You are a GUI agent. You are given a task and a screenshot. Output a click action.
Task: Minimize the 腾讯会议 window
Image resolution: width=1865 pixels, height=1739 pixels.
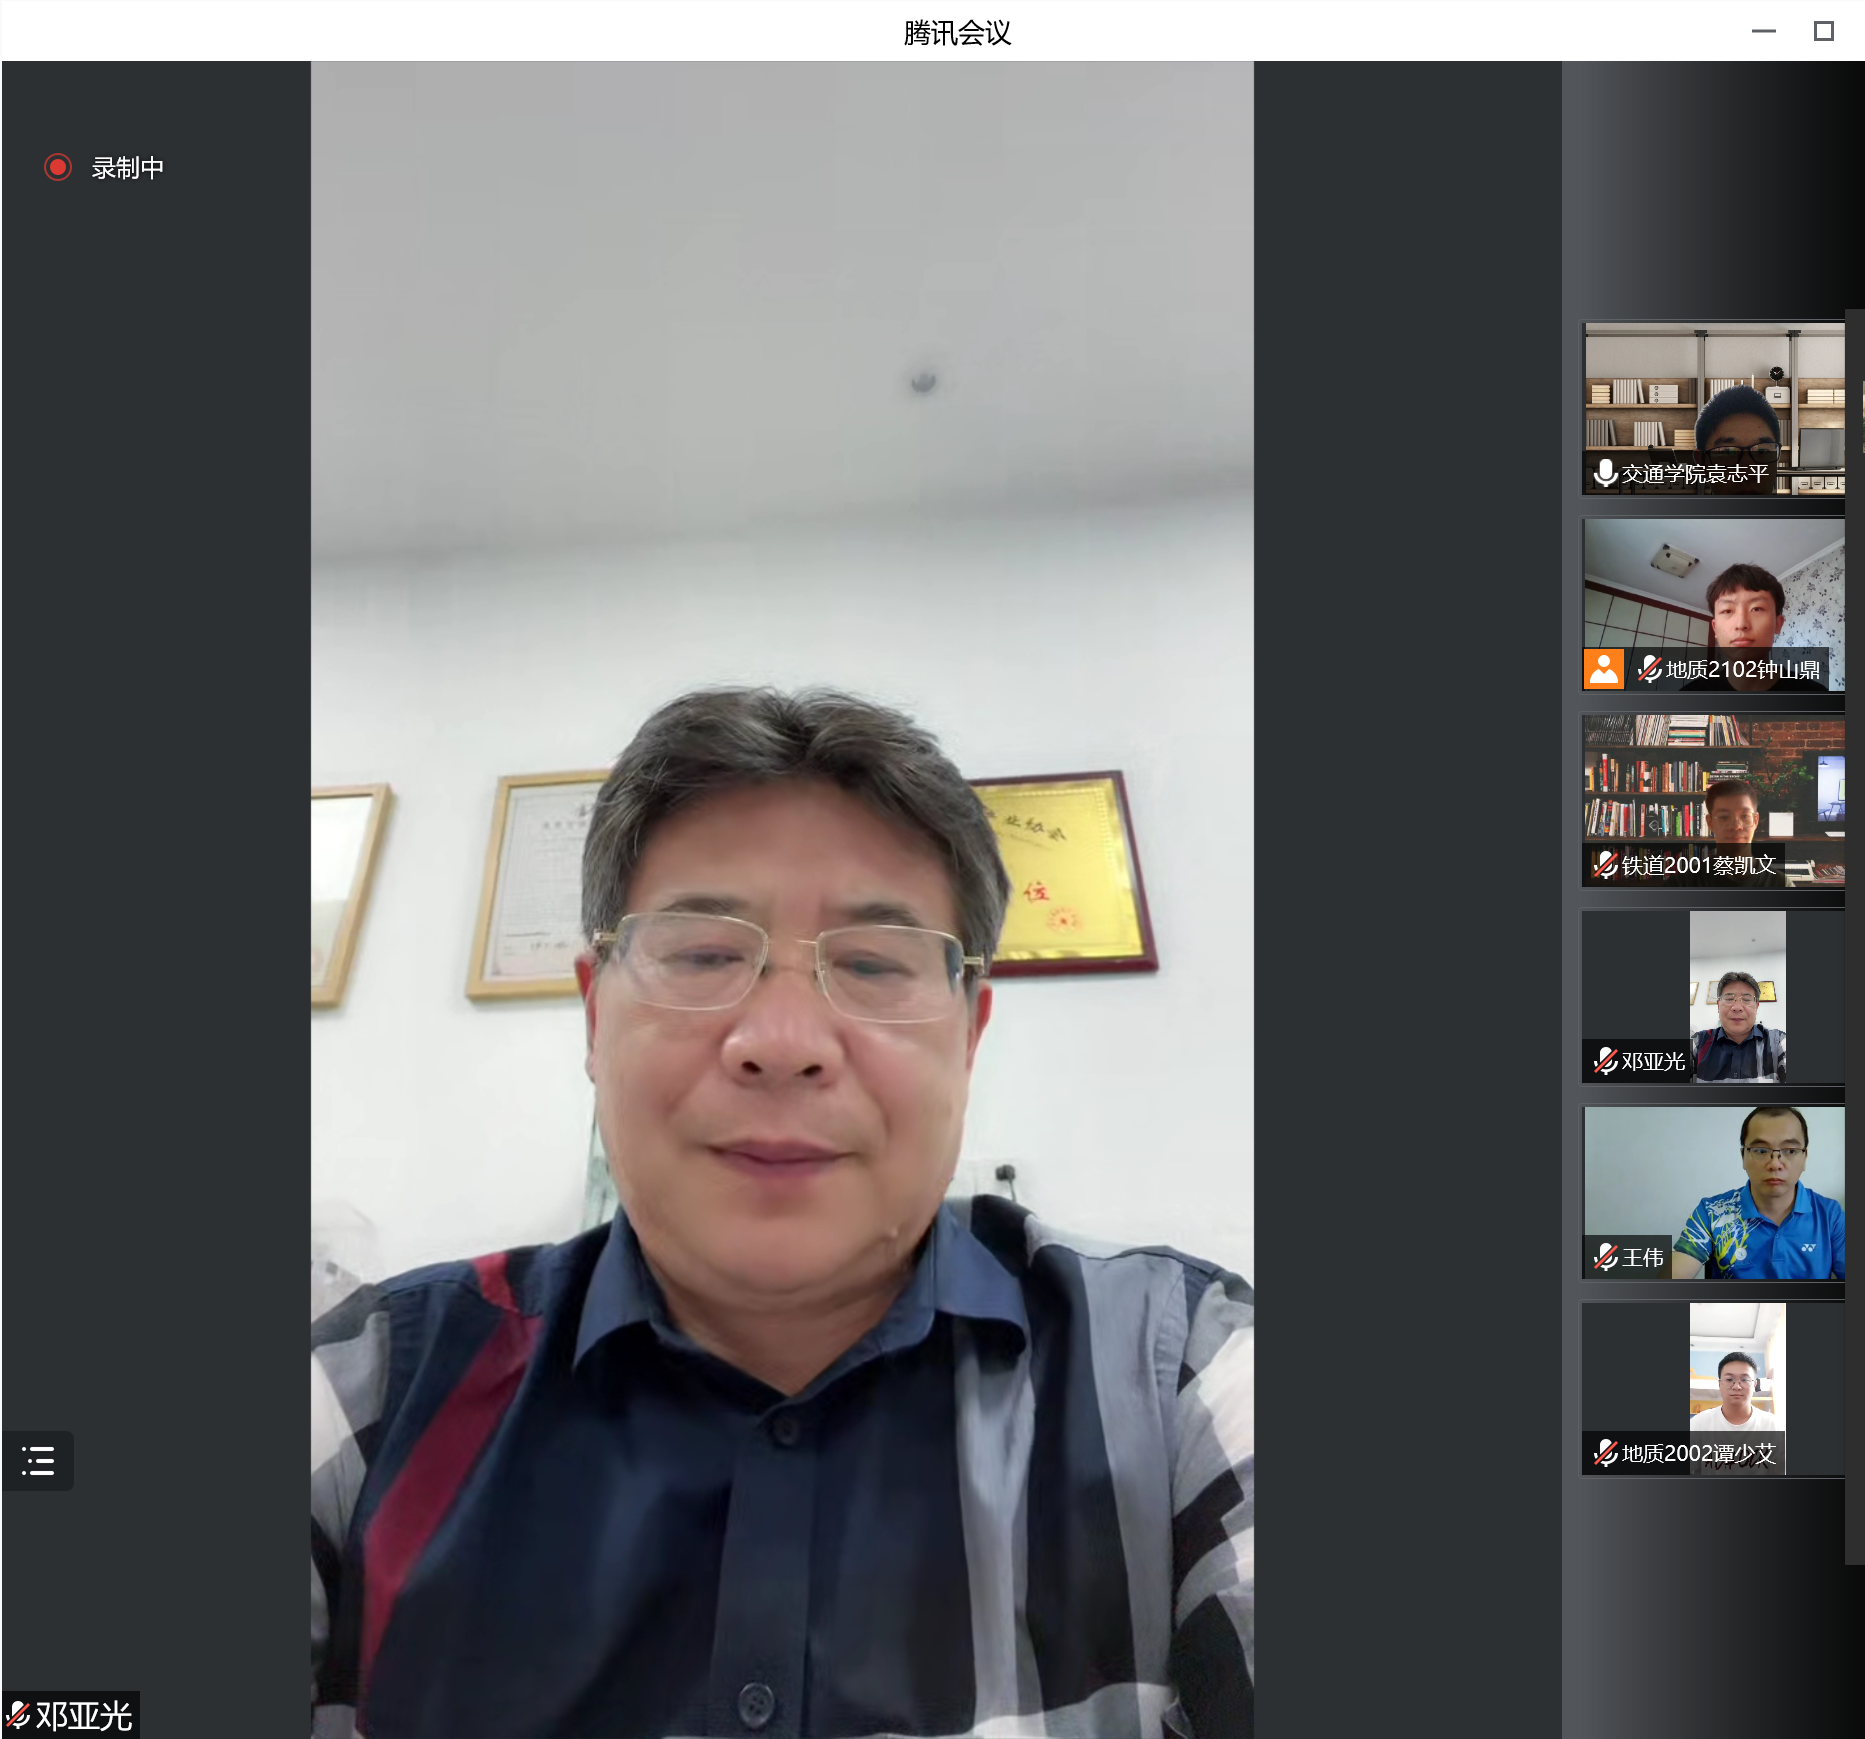tap(1764, 32)
